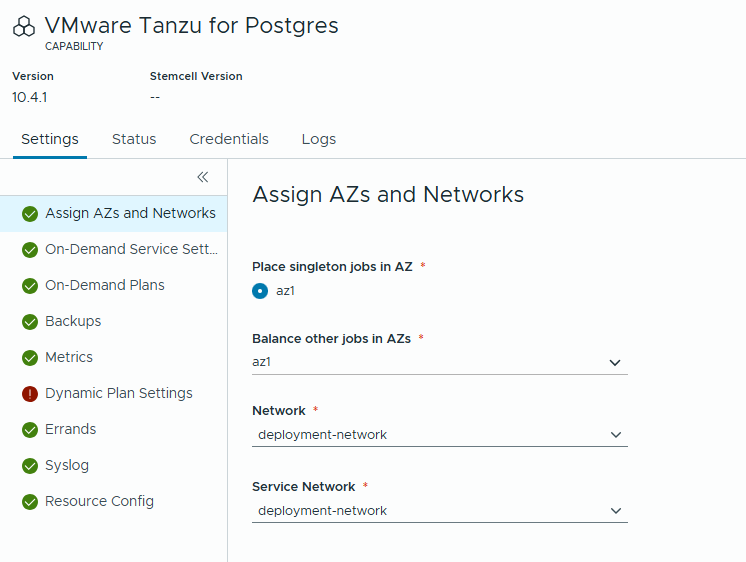Click the CAPABILITY label under the title

pos(74,46)
